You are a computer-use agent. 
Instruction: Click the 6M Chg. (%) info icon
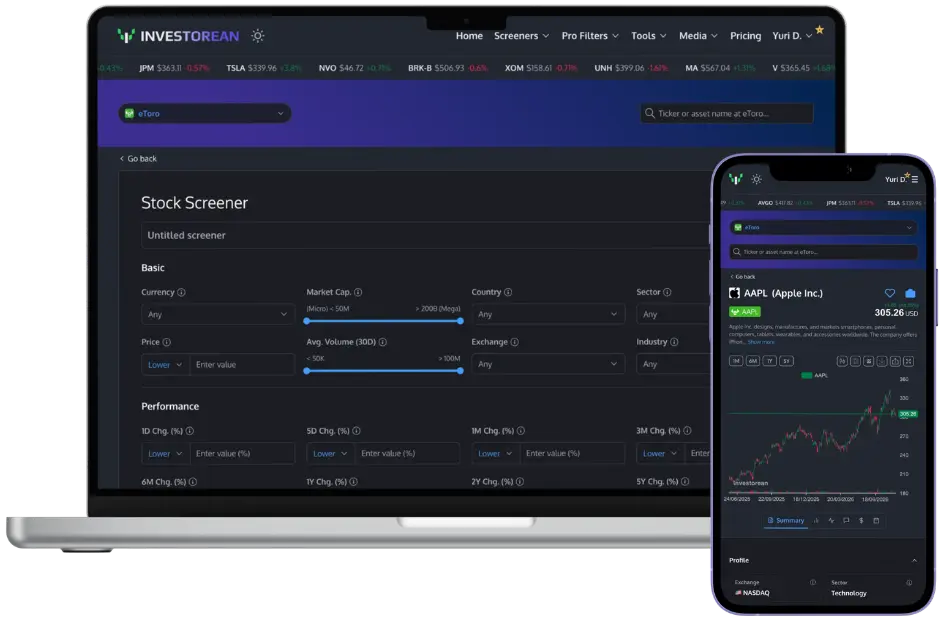pos(192,482)
